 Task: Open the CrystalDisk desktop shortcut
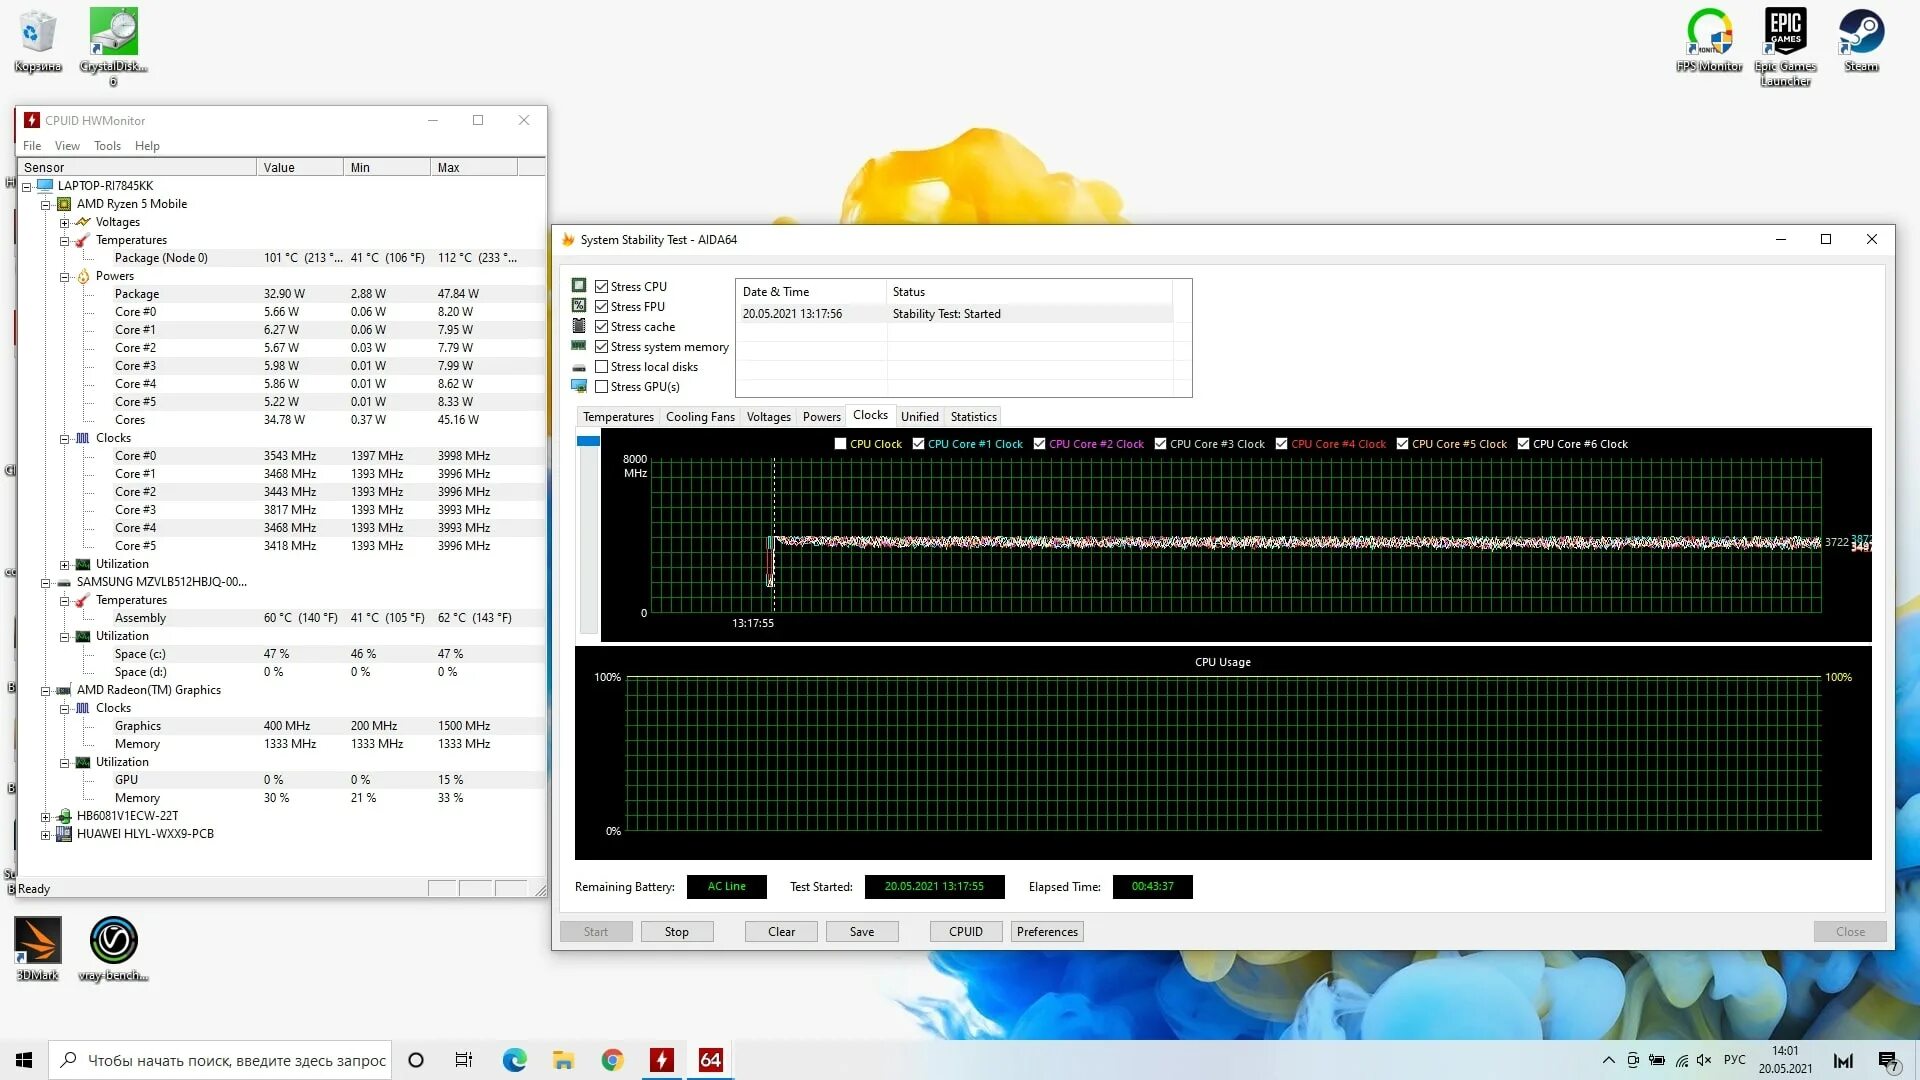click(113, 45)
